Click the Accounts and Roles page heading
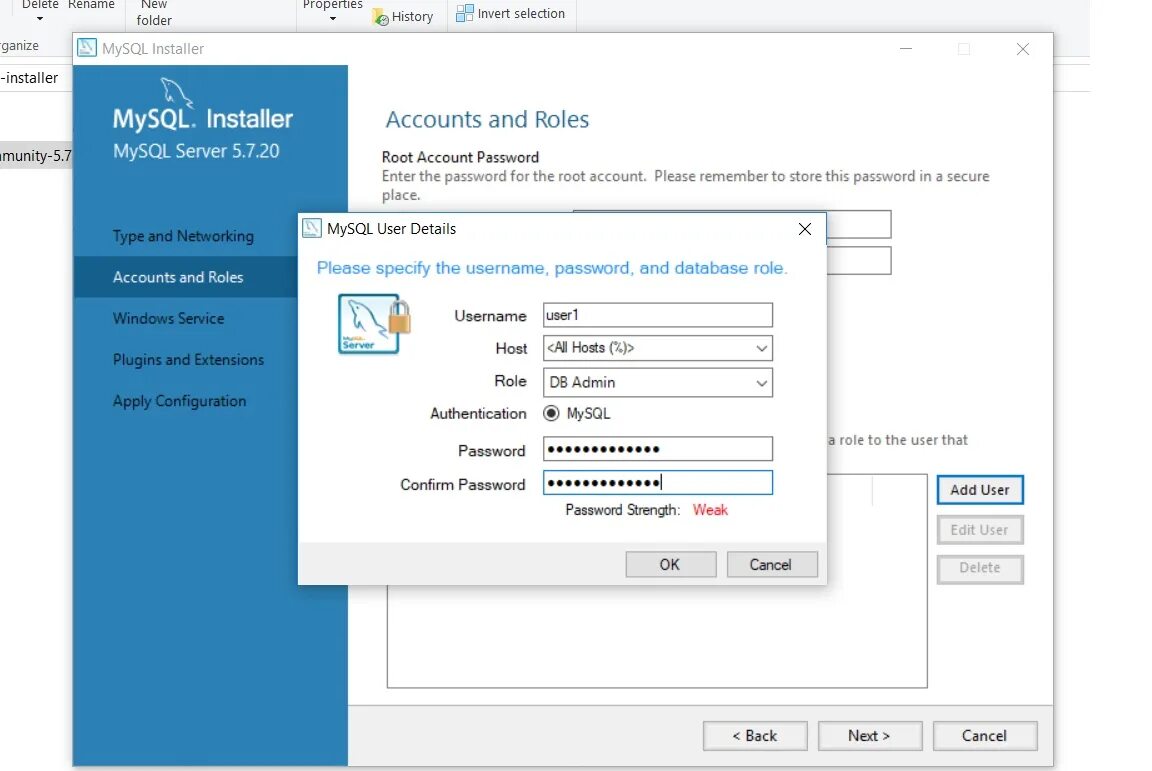The height and width of the screenshot is (771, 1152). pos(487,119)
